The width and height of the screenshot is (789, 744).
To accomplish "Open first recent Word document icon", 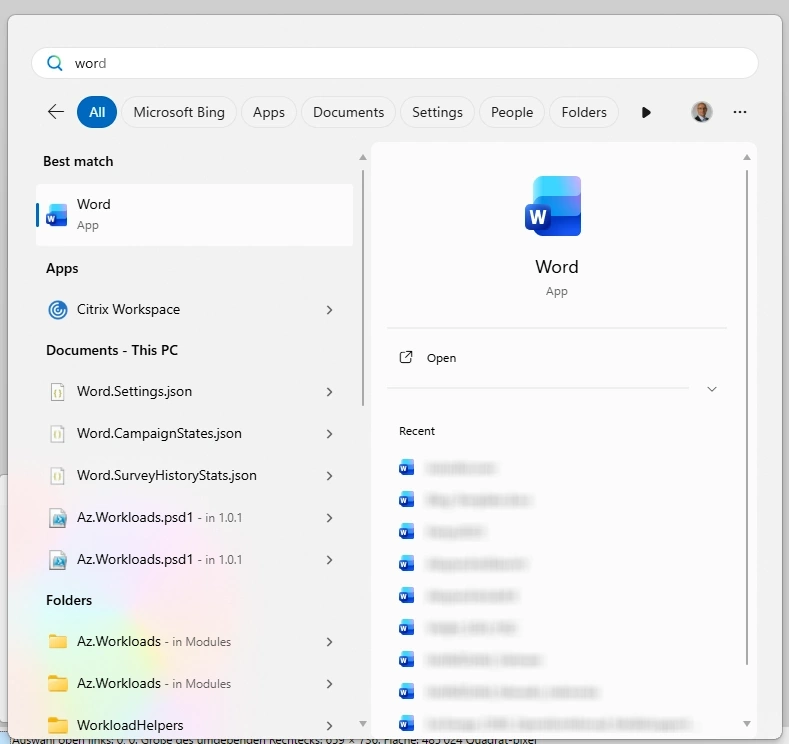I will [x=406, y=467].
